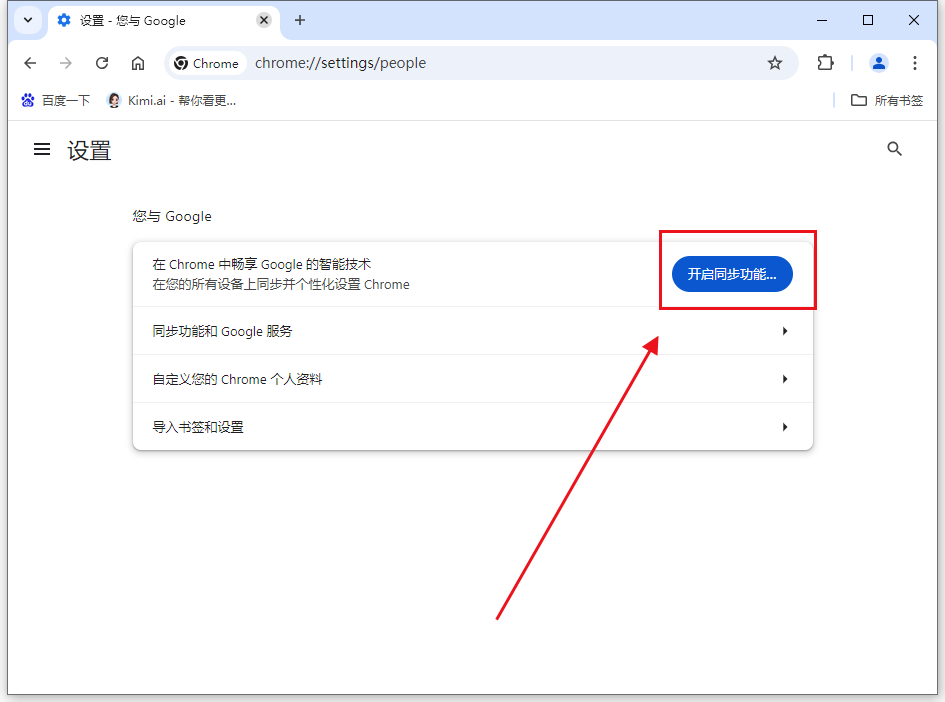Click the Chrome site info chip
The image size is (945, 702).
coord(207,63)
